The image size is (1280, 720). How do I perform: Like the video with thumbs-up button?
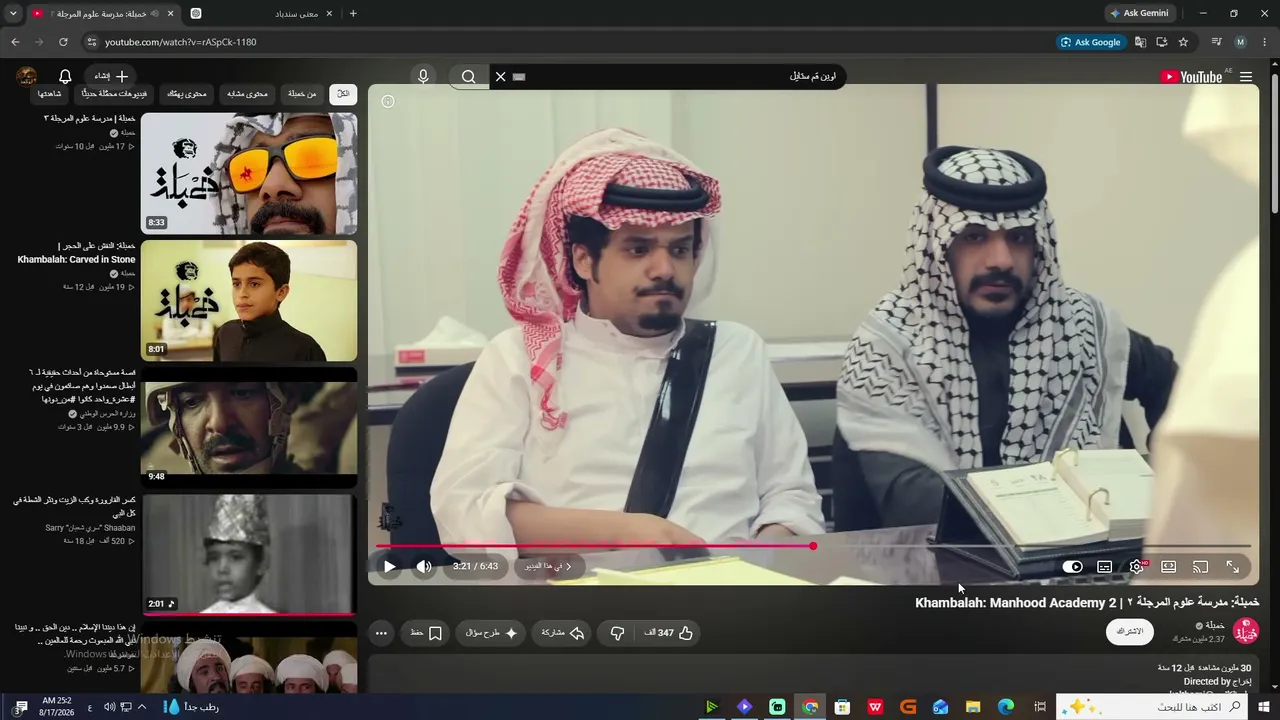coord(672,633)
